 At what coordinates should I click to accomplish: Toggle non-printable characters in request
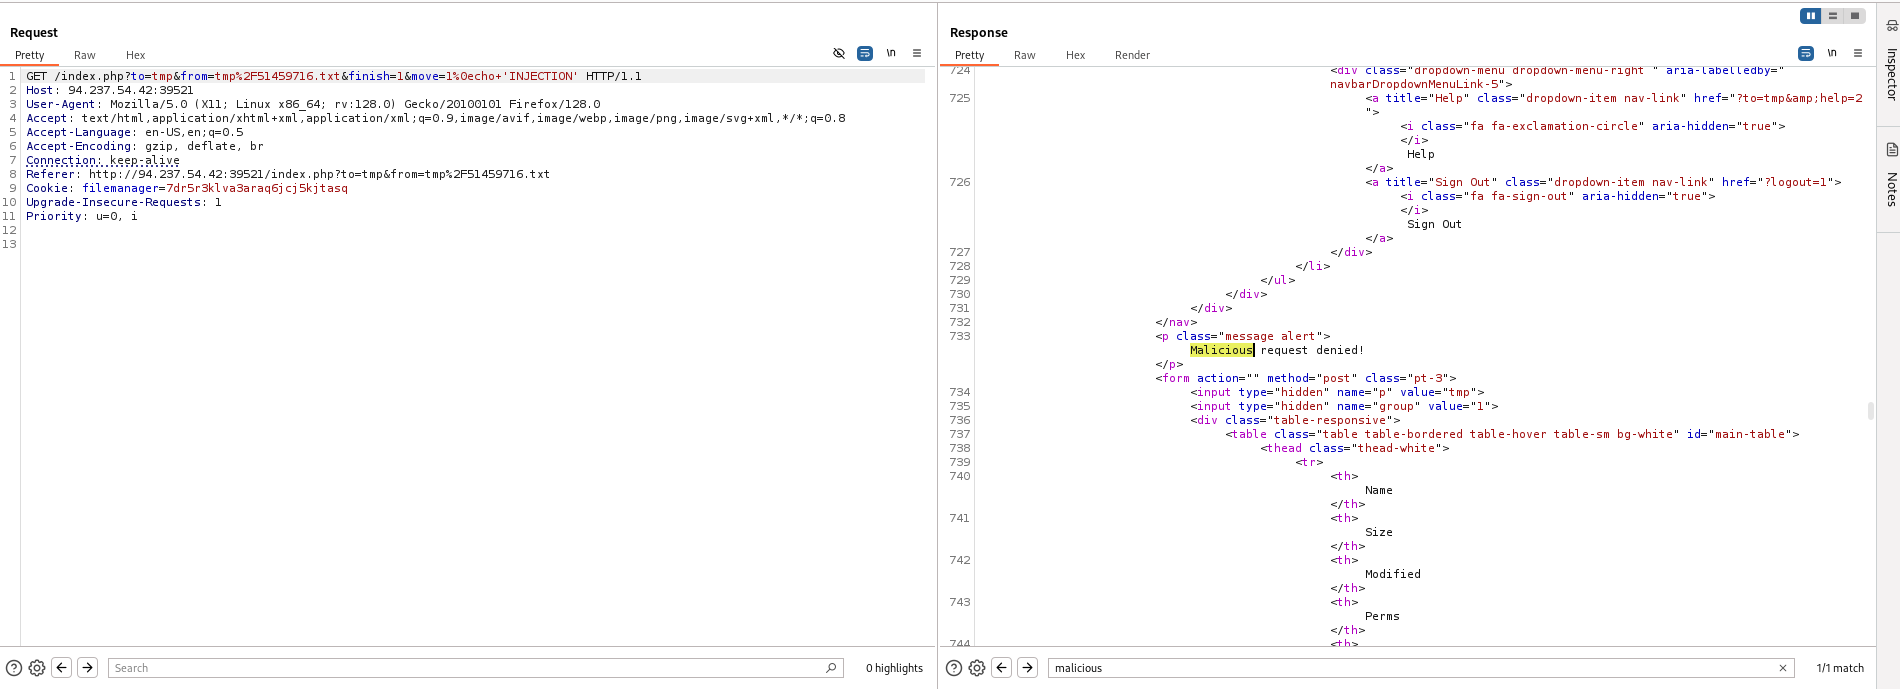[891, 53]
